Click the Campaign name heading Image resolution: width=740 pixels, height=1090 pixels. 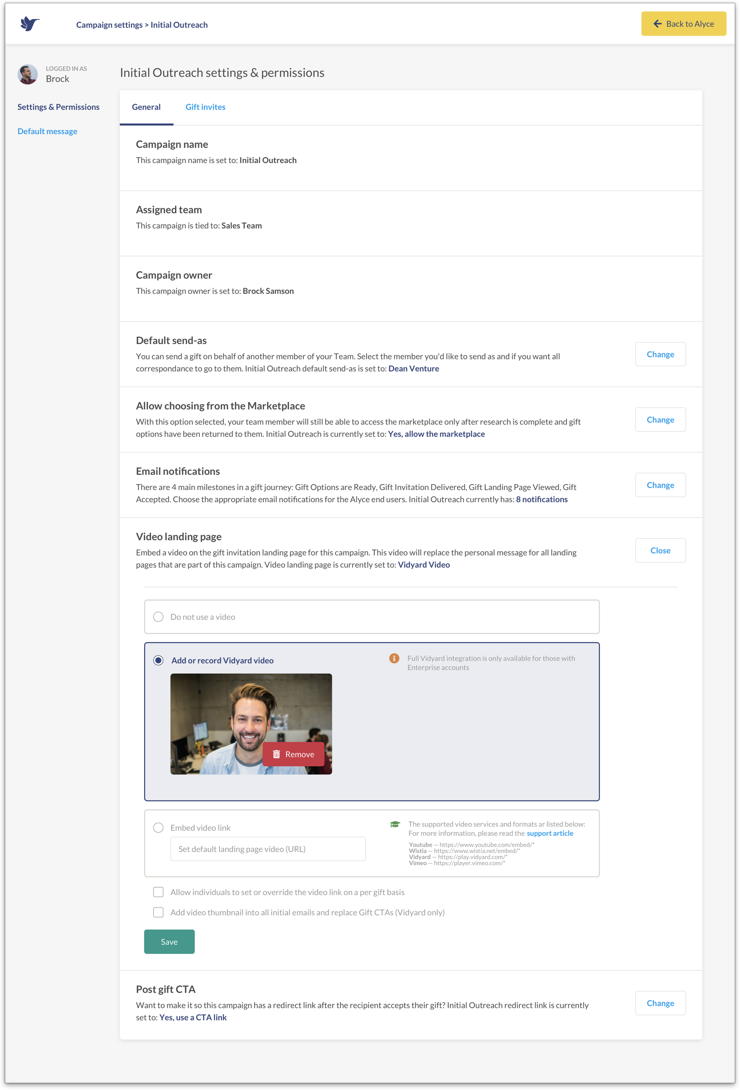172,145
